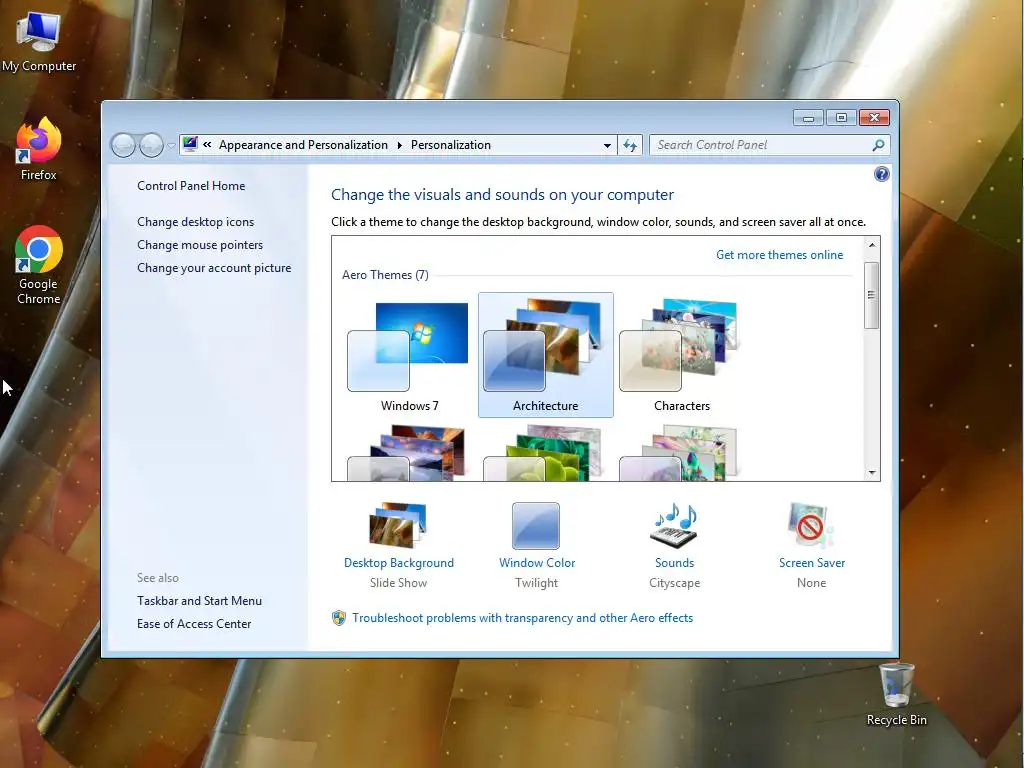This screenshot has height=768, width=1024.
Task: Open Change mouse pointers link
Action: 200,245
